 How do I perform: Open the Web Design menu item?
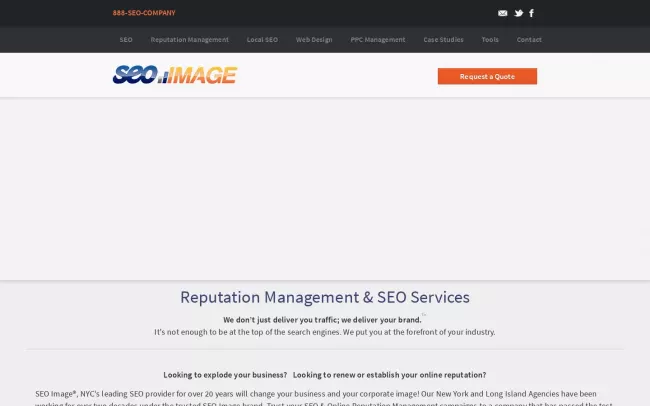[x=314, y=40]
